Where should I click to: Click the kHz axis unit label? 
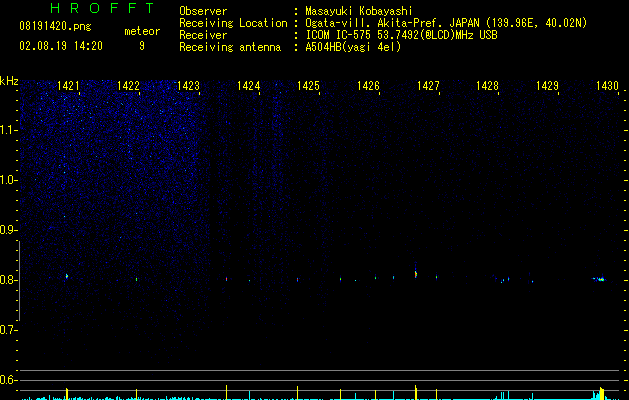[9, 81]
